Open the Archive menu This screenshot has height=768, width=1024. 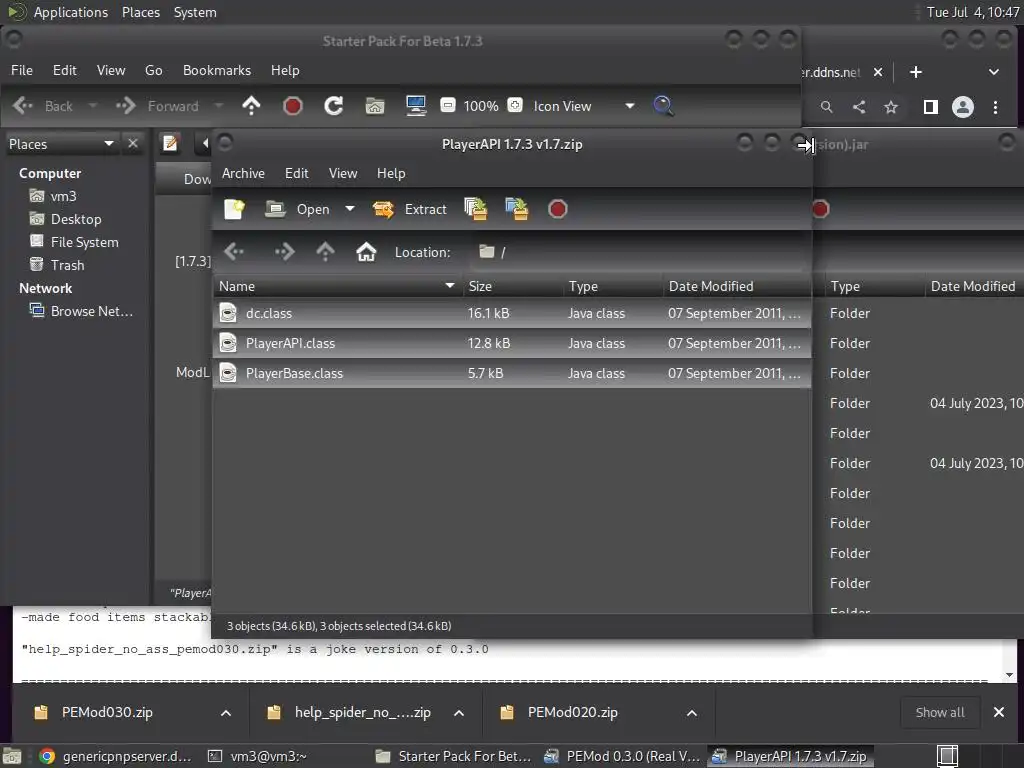pyautogui.click(x=243, y=173)
